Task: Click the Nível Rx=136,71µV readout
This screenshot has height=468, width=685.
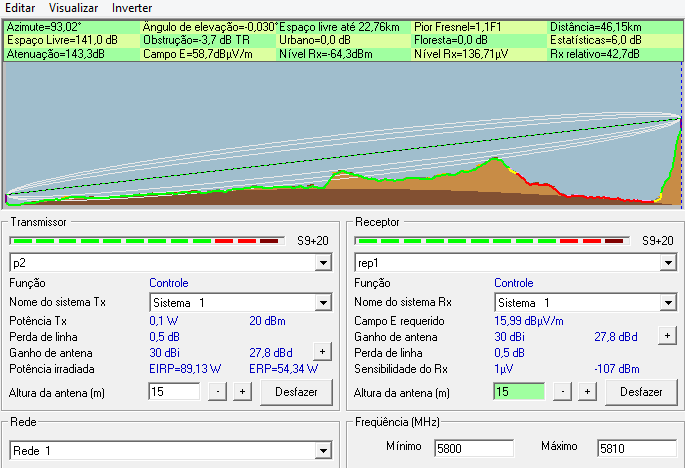Action: tap(461, 54)
